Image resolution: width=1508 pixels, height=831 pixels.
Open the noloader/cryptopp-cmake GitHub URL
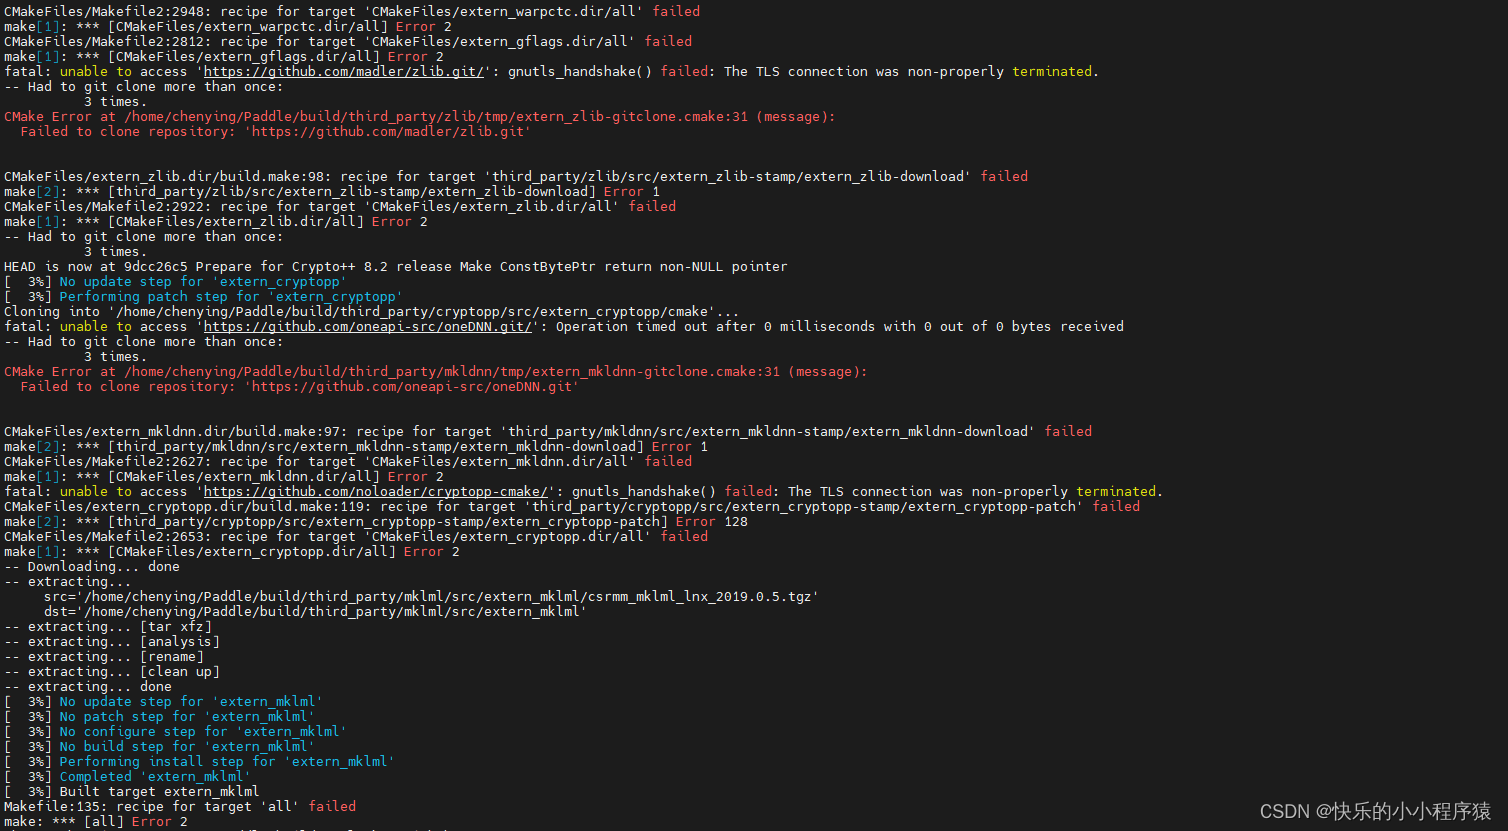point(376,492)
